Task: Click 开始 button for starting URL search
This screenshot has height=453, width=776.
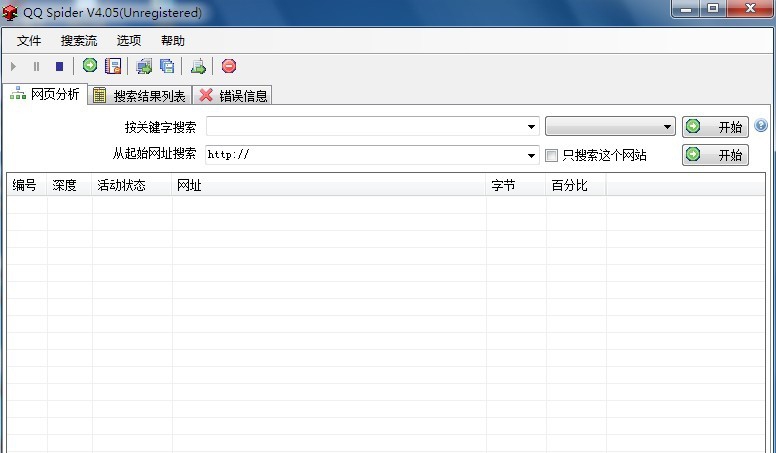Action: (x=715, y=155)
